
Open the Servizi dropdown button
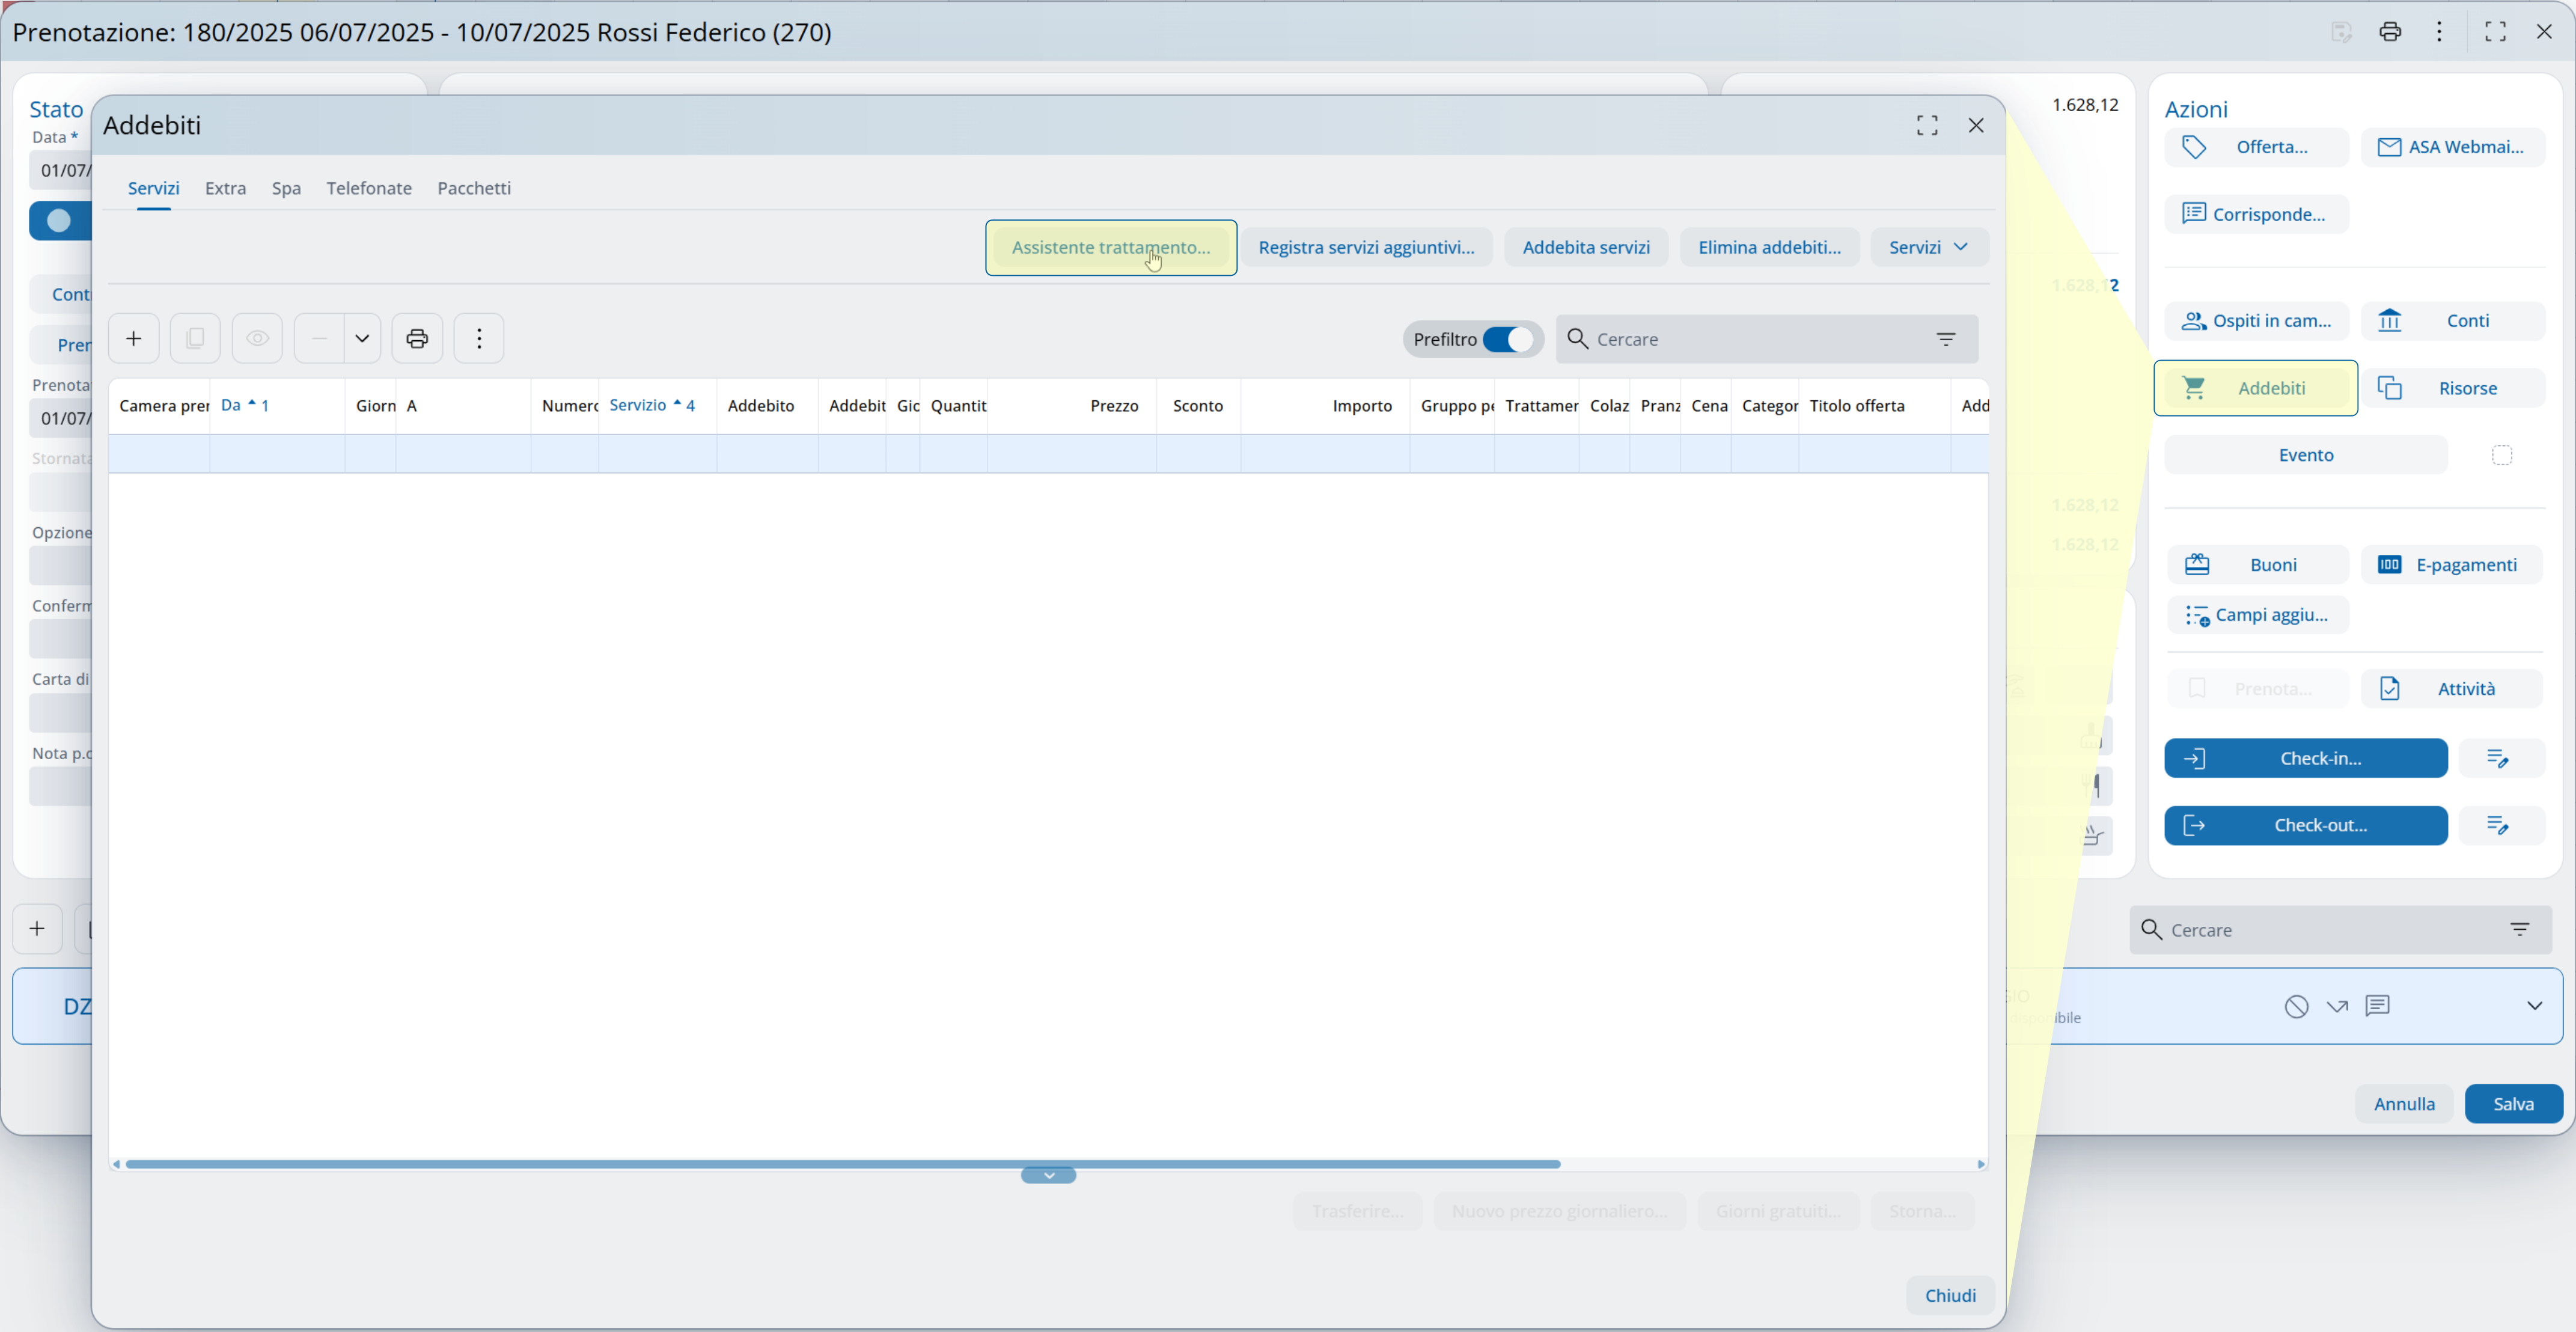coord(1928,247)
